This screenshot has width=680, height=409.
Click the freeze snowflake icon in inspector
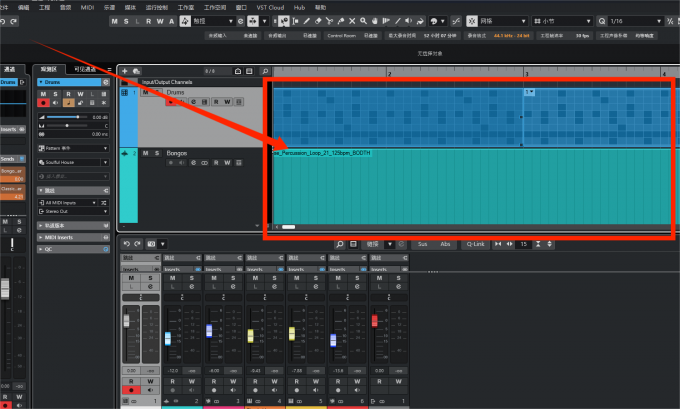click(104, 103)
